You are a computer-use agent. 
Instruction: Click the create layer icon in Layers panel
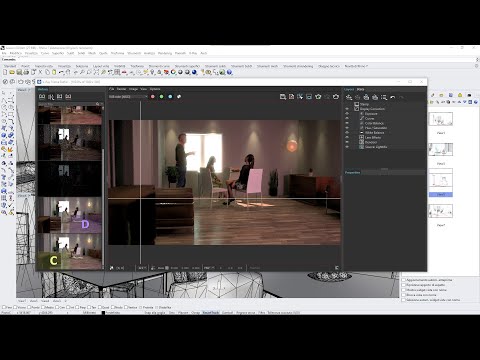pyautogui.click(x=349, y=97)
